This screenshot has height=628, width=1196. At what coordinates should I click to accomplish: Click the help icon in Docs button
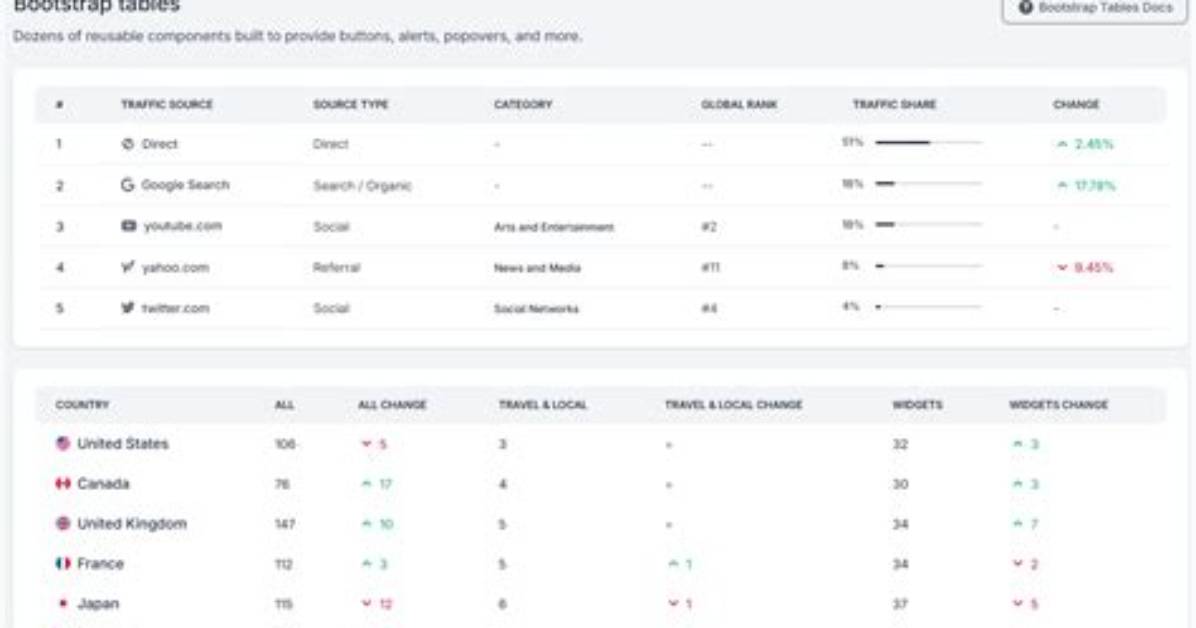(1026, 8)
